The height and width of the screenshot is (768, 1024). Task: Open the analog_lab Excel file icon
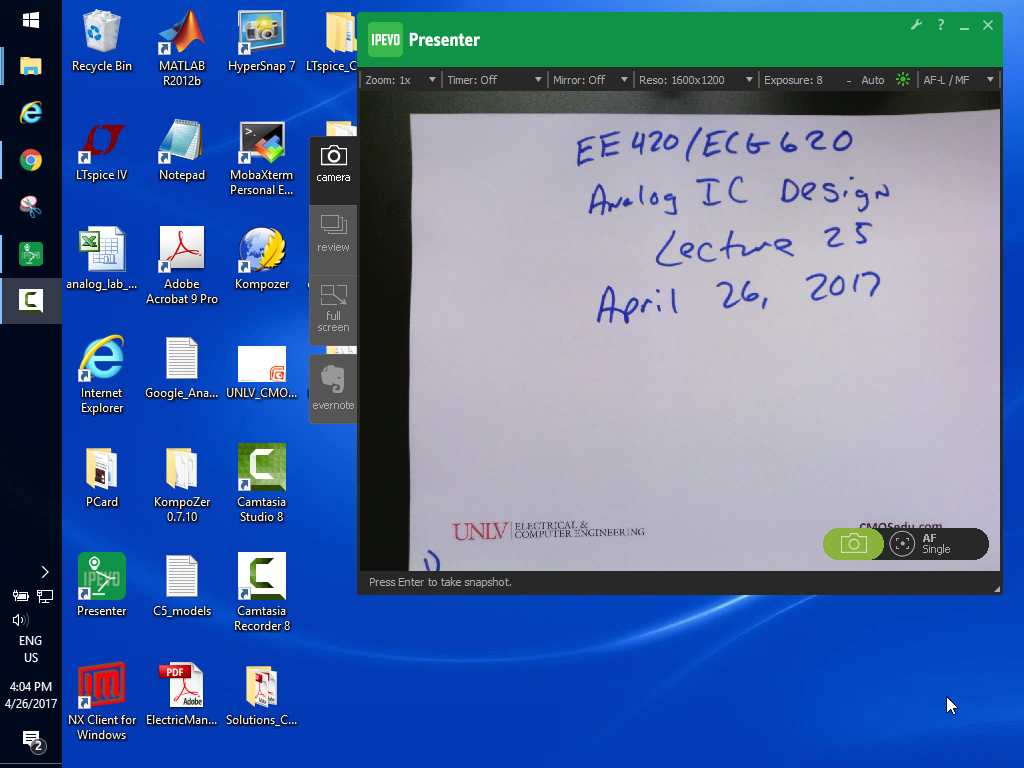101,259
